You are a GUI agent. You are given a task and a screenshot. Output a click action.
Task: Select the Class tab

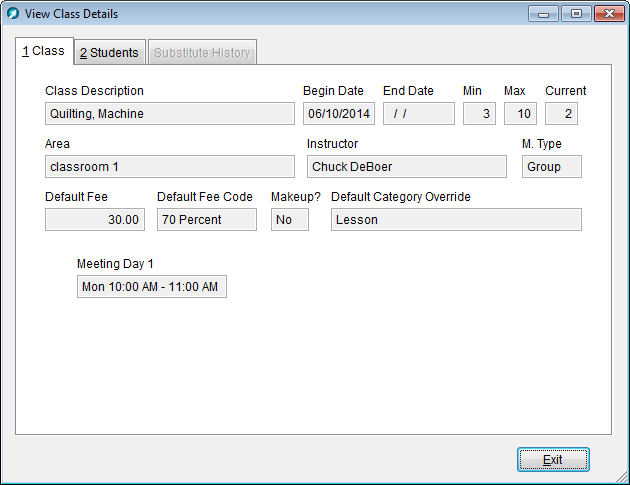tap(43, 51)
